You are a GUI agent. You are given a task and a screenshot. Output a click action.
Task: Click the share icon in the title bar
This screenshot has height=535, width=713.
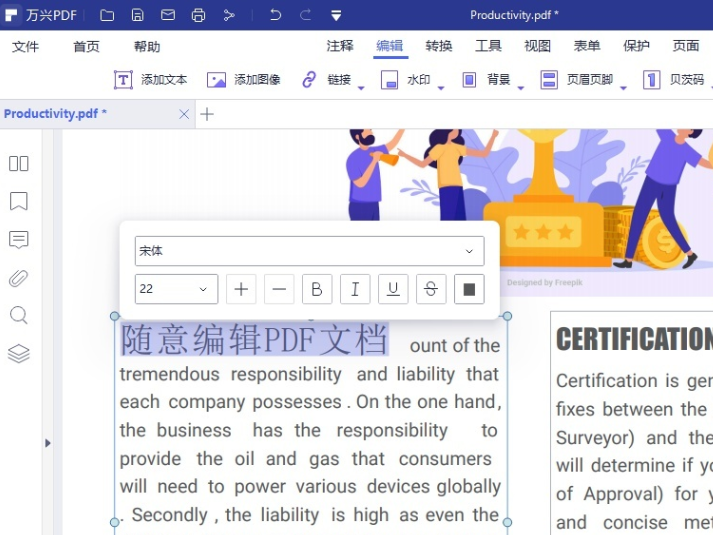point(229,15)
